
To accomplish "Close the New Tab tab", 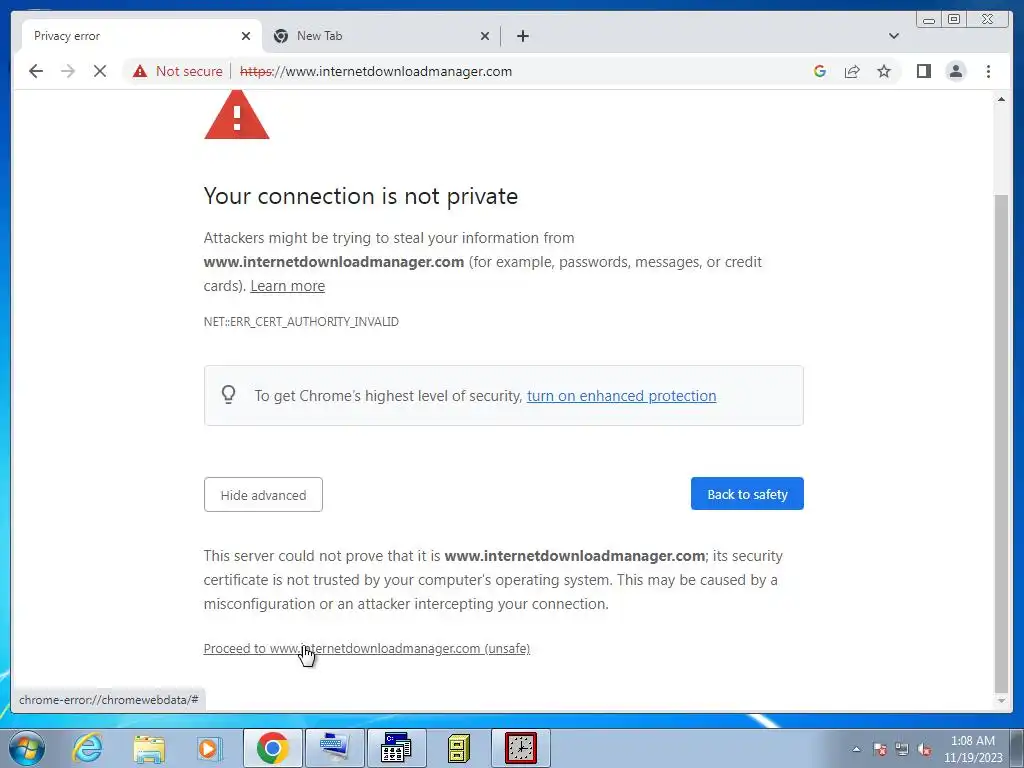I will click(x=485, y=36).
